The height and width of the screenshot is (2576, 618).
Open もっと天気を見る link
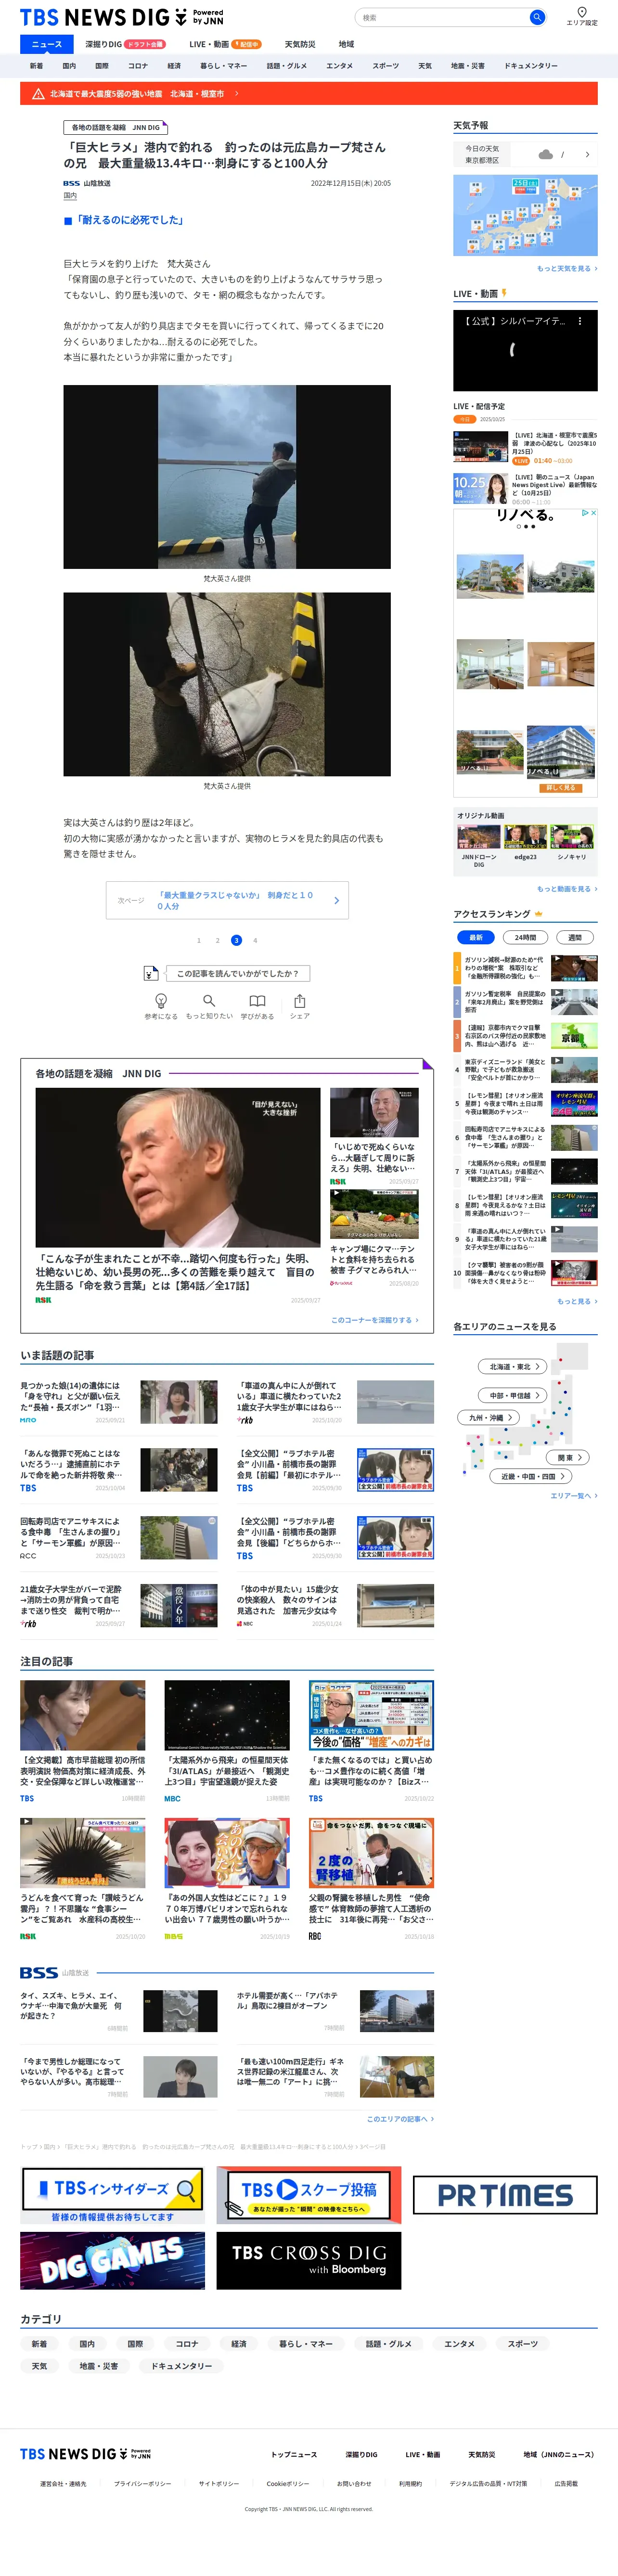567,268
